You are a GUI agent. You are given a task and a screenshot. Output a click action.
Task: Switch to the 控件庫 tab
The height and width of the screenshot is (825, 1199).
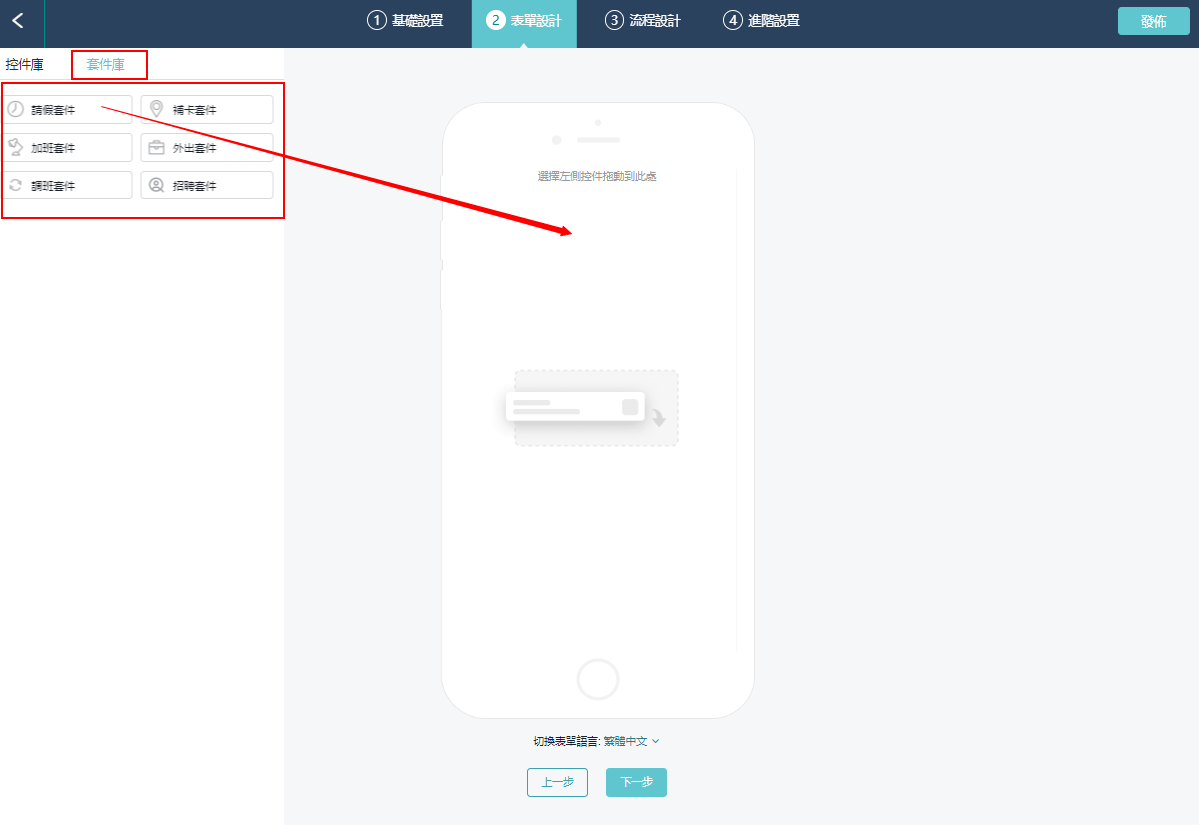(x=25, y=65)
